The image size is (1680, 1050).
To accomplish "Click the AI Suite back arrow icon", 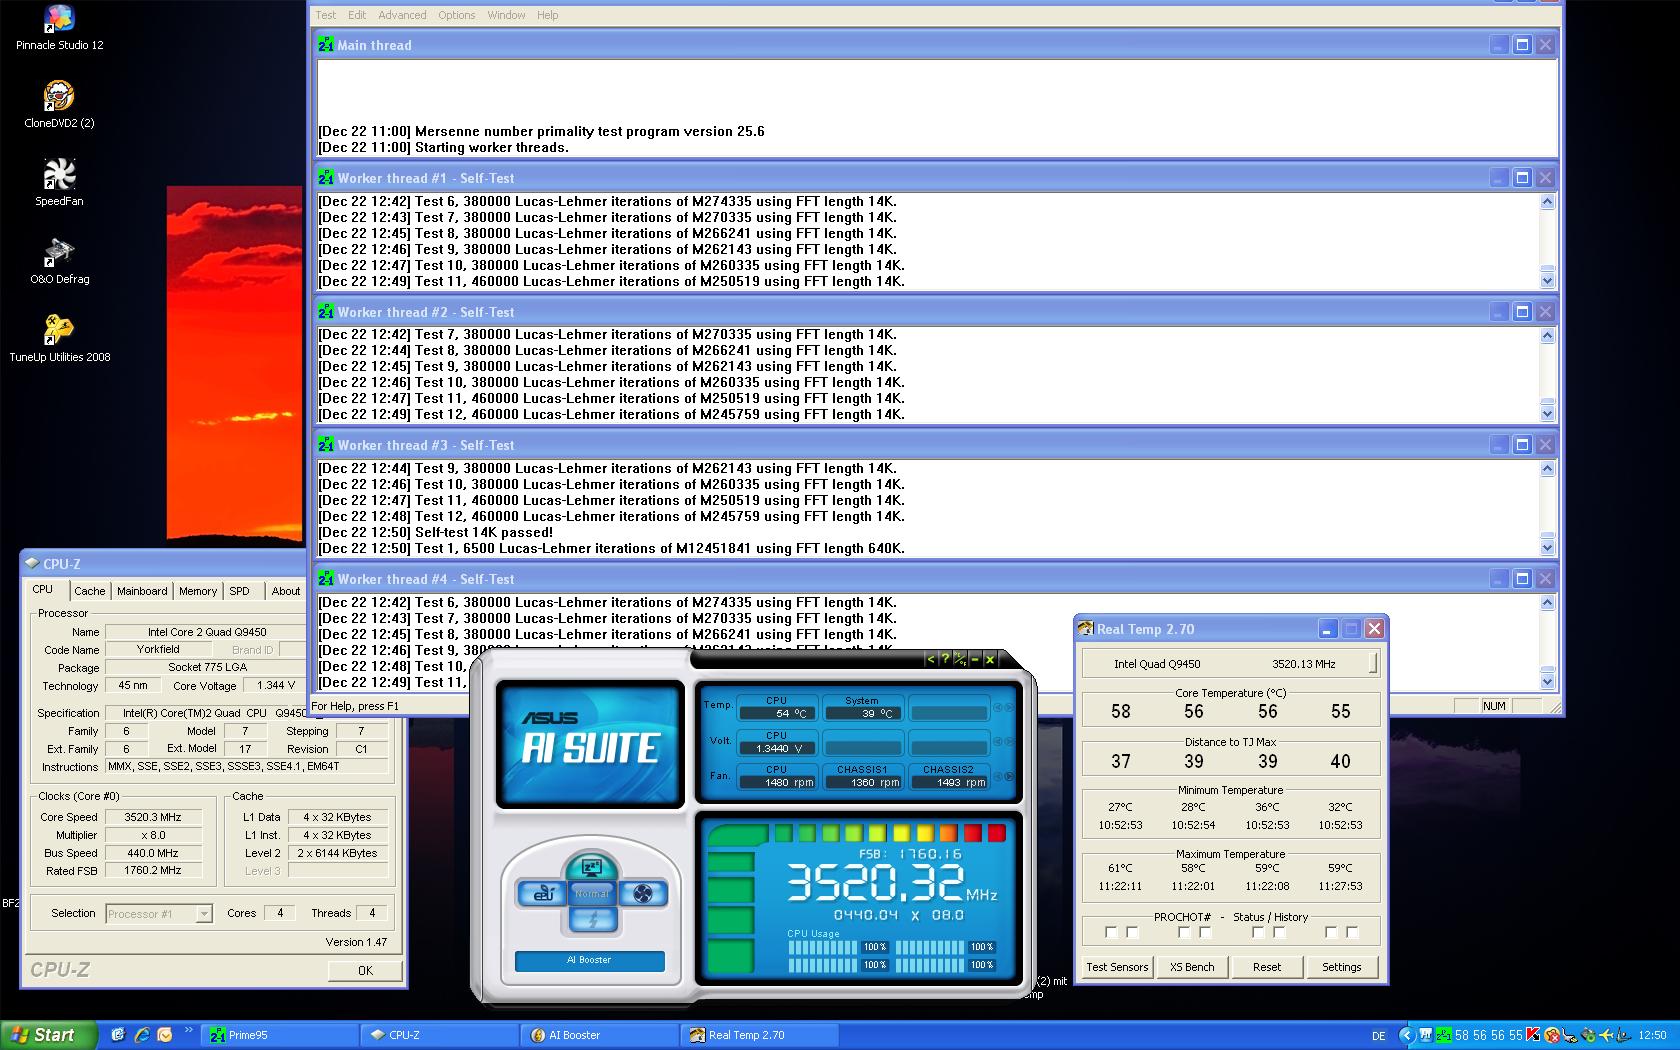I will tap(930, 659).
